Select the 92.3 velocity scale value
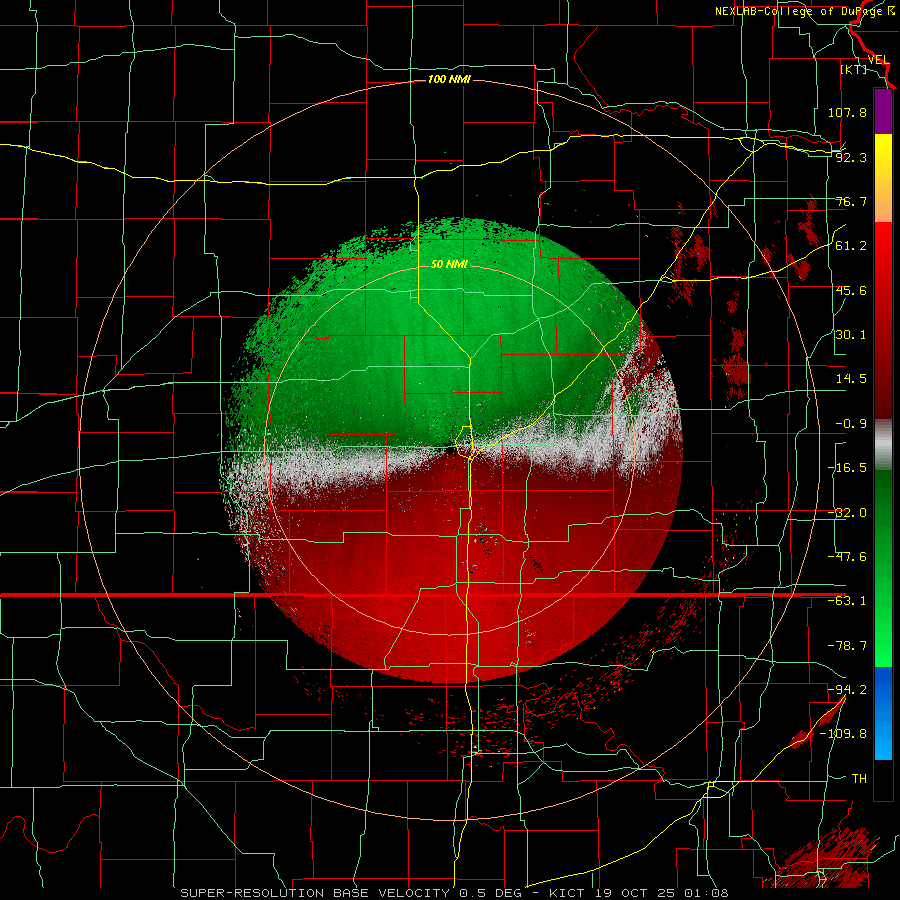900x900 pixels. click(851, 157)
